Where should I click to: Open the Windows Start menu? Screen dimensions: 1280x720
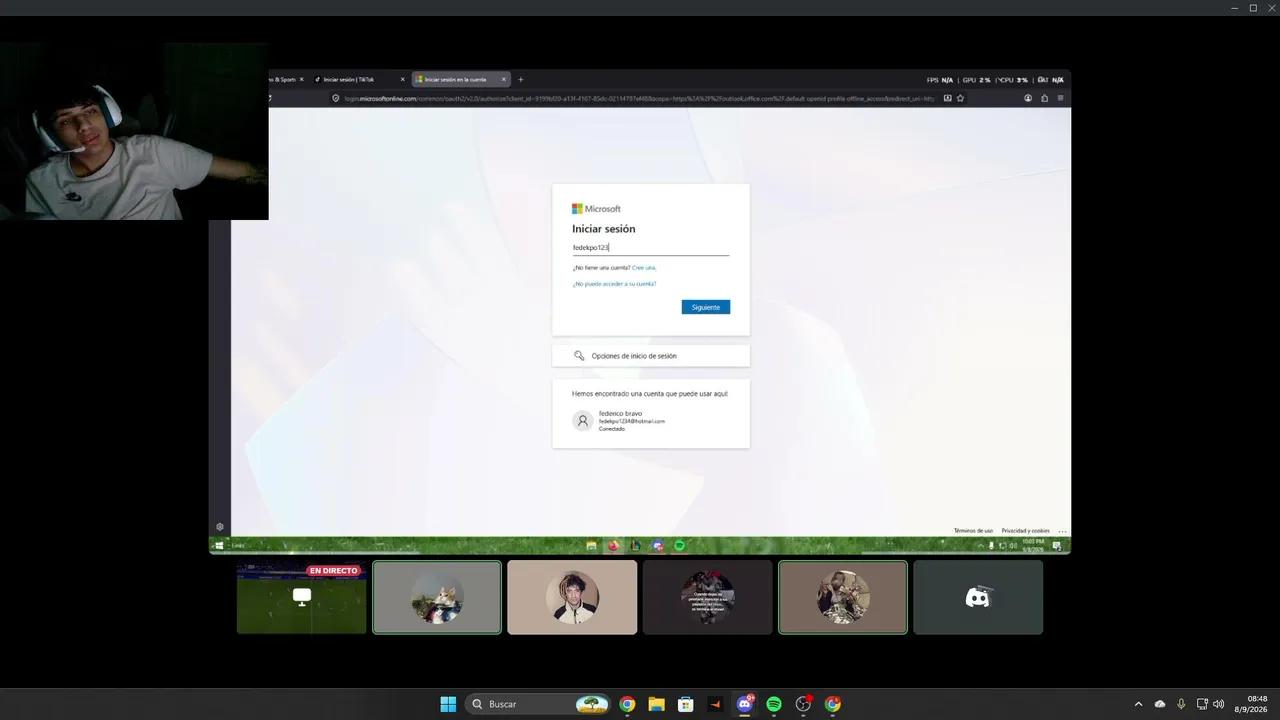(448, 704)
